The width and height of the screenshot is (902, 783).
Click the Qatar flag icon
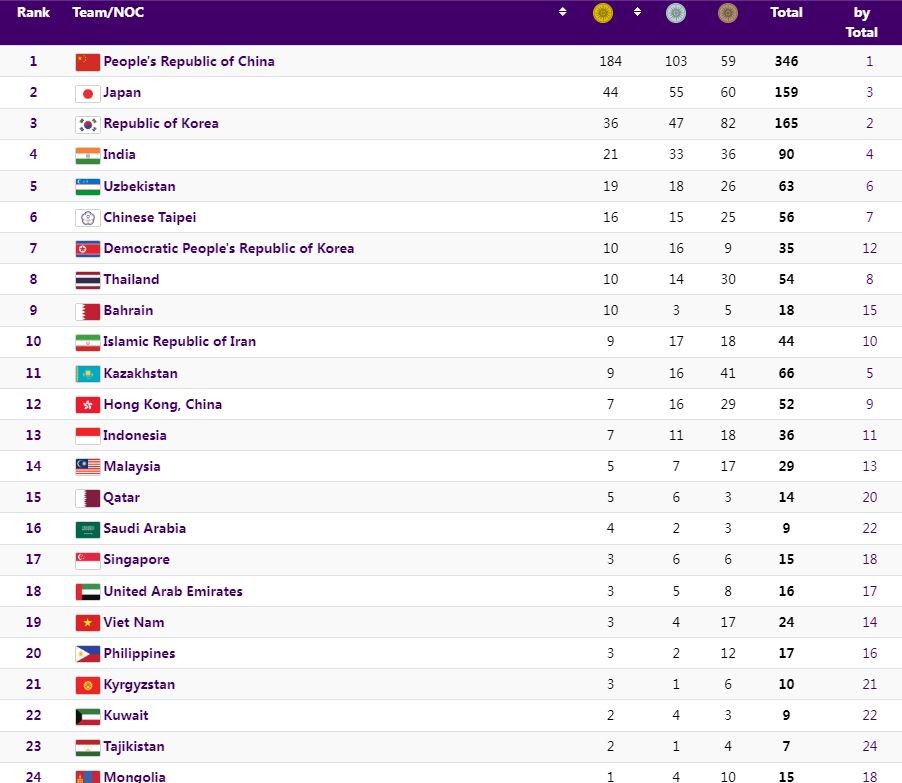88,498
